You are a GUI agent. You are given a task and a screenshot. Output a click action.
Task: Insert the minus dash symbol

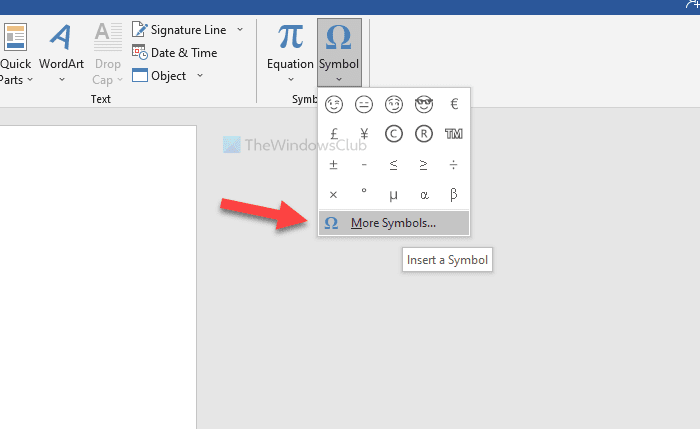364,165
